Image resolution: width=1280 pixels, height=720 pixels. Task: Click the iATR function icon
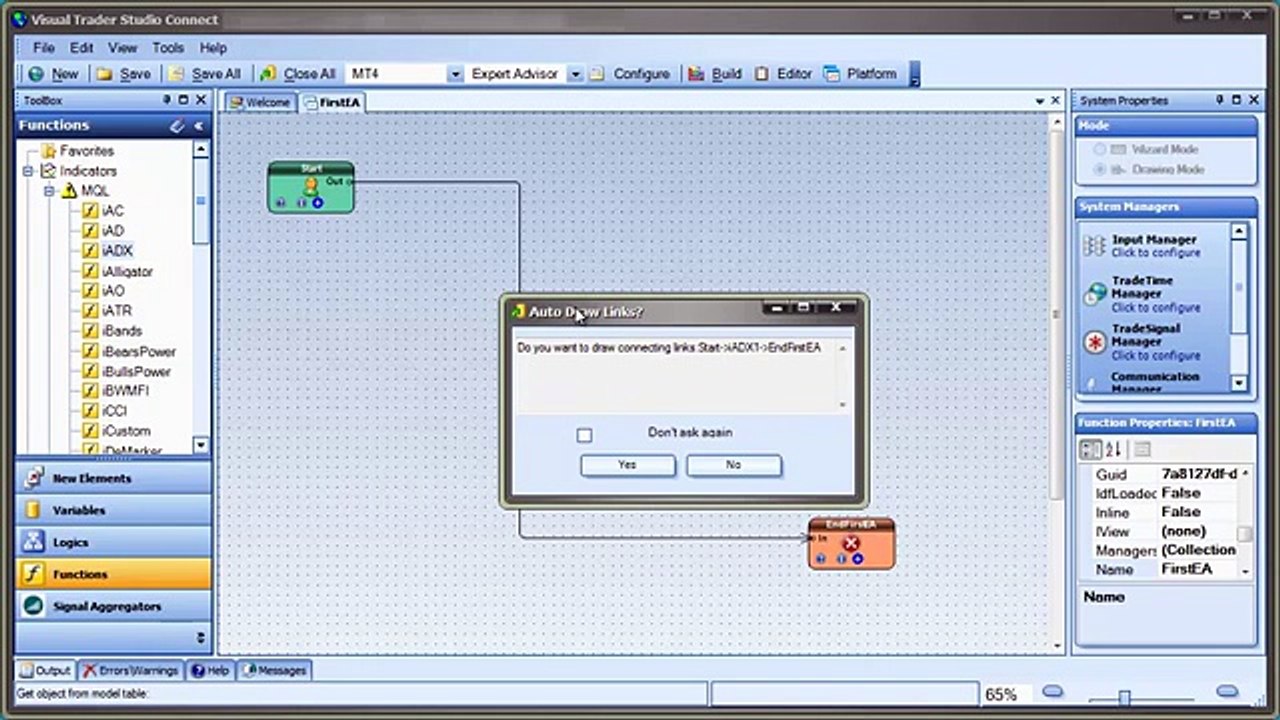[x=90, y=311]
